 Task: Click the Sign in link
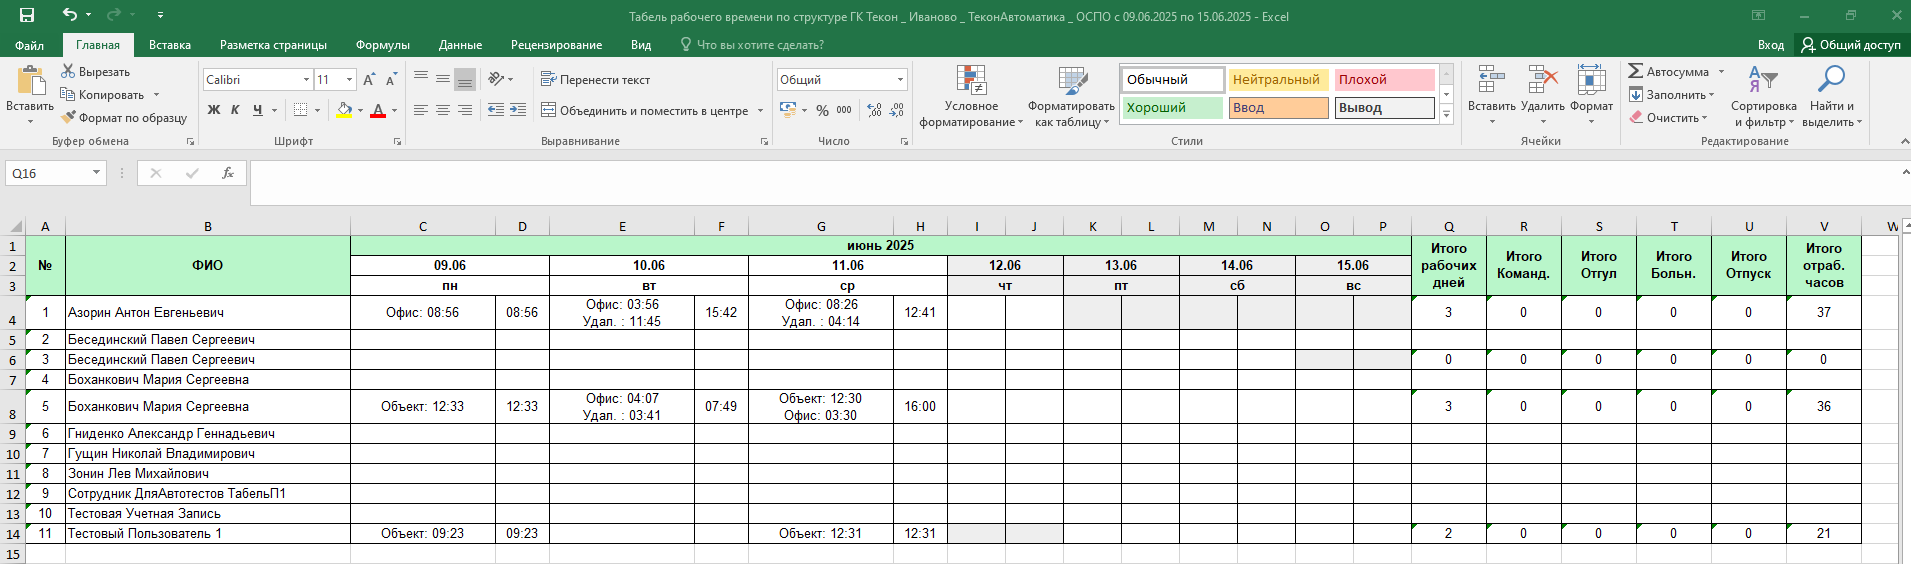[x=1770, y=45]
